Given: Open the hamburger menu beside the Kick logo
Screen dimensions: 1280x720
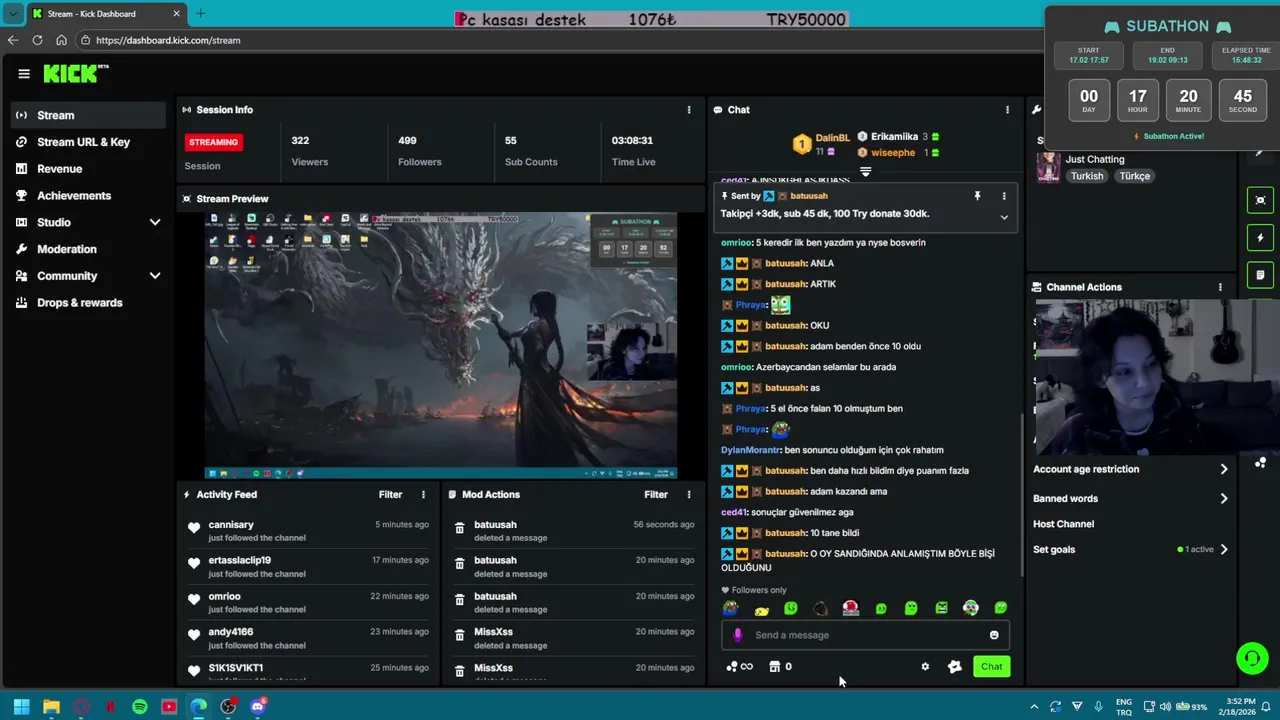Looking at the screenshot, I should click(24, 73).
